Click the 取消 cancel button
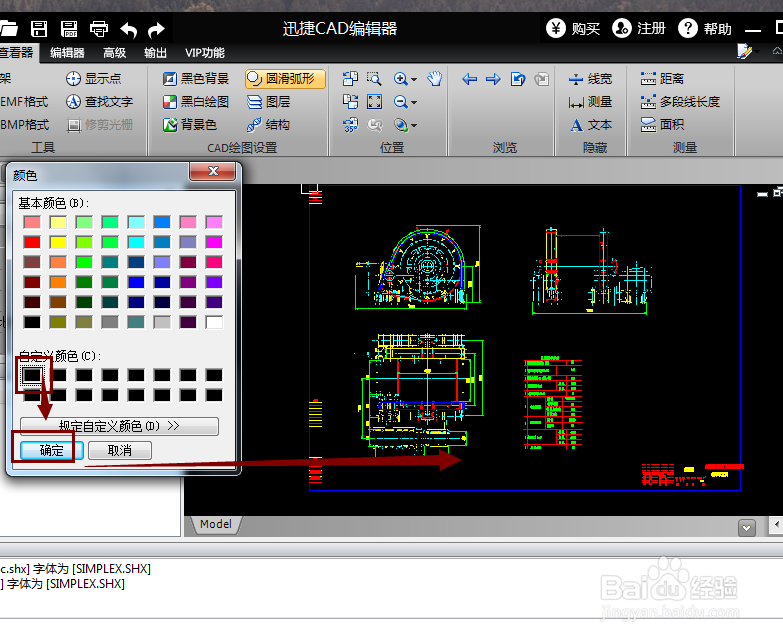The height and width of the screenshot is (639, 783). pyautogui.click(x=120, y=450)
